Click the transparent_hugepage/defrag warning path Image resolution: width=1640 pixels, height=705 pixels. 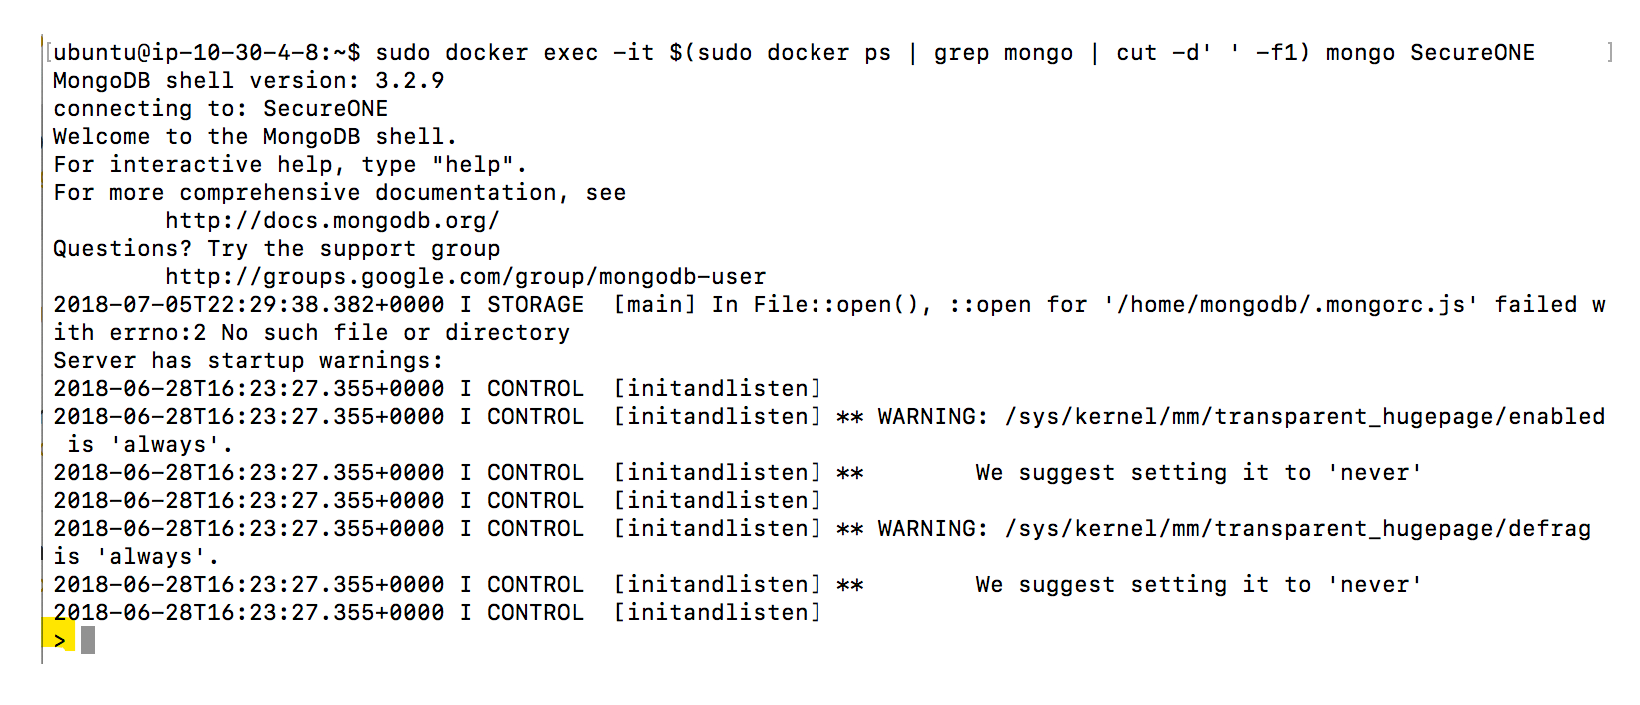pyautogui.click(x=1297, y=529)
